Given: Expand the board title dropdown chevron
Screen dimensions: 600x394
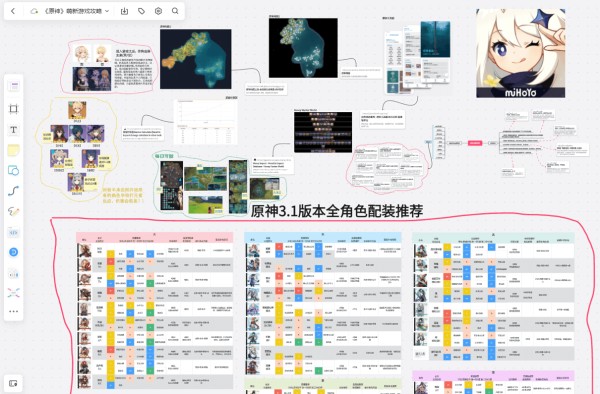Looking at the screenshot, I should [107, 11].
